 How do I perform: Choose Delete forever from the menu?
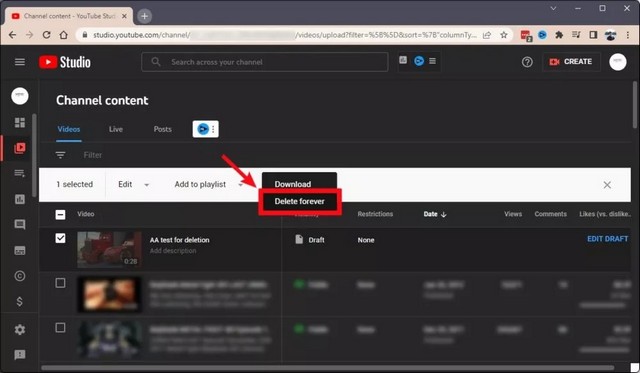tap(300, 201)
